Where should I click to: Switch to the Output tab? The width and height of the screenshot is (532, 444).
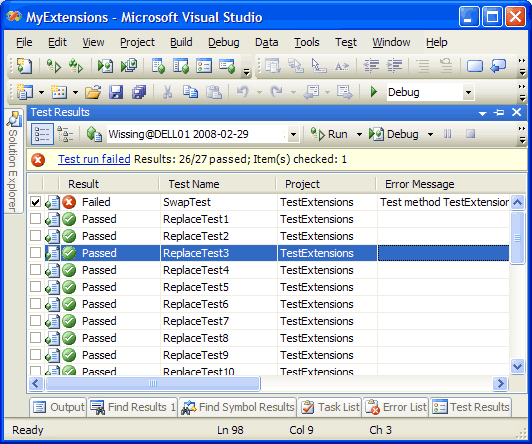58,407
